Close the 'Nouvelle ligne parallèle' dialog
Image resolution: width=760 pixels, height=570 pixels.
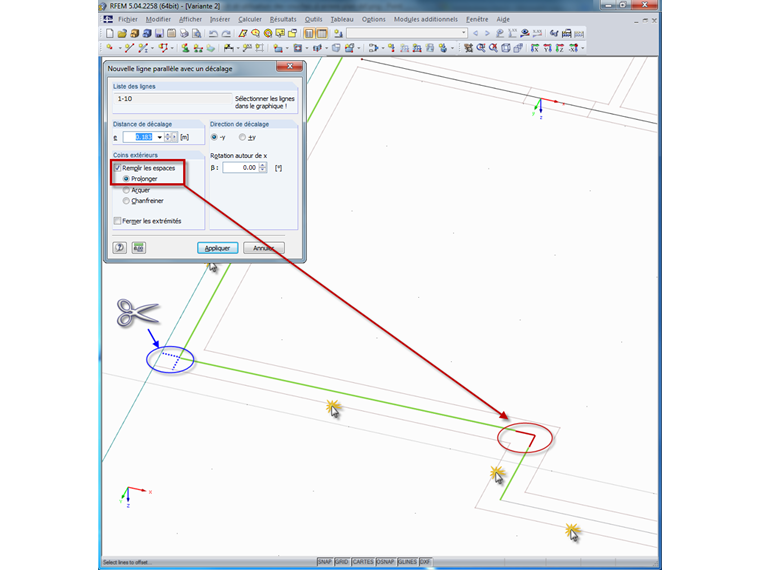pyautogui.click(x=290, y=66)
